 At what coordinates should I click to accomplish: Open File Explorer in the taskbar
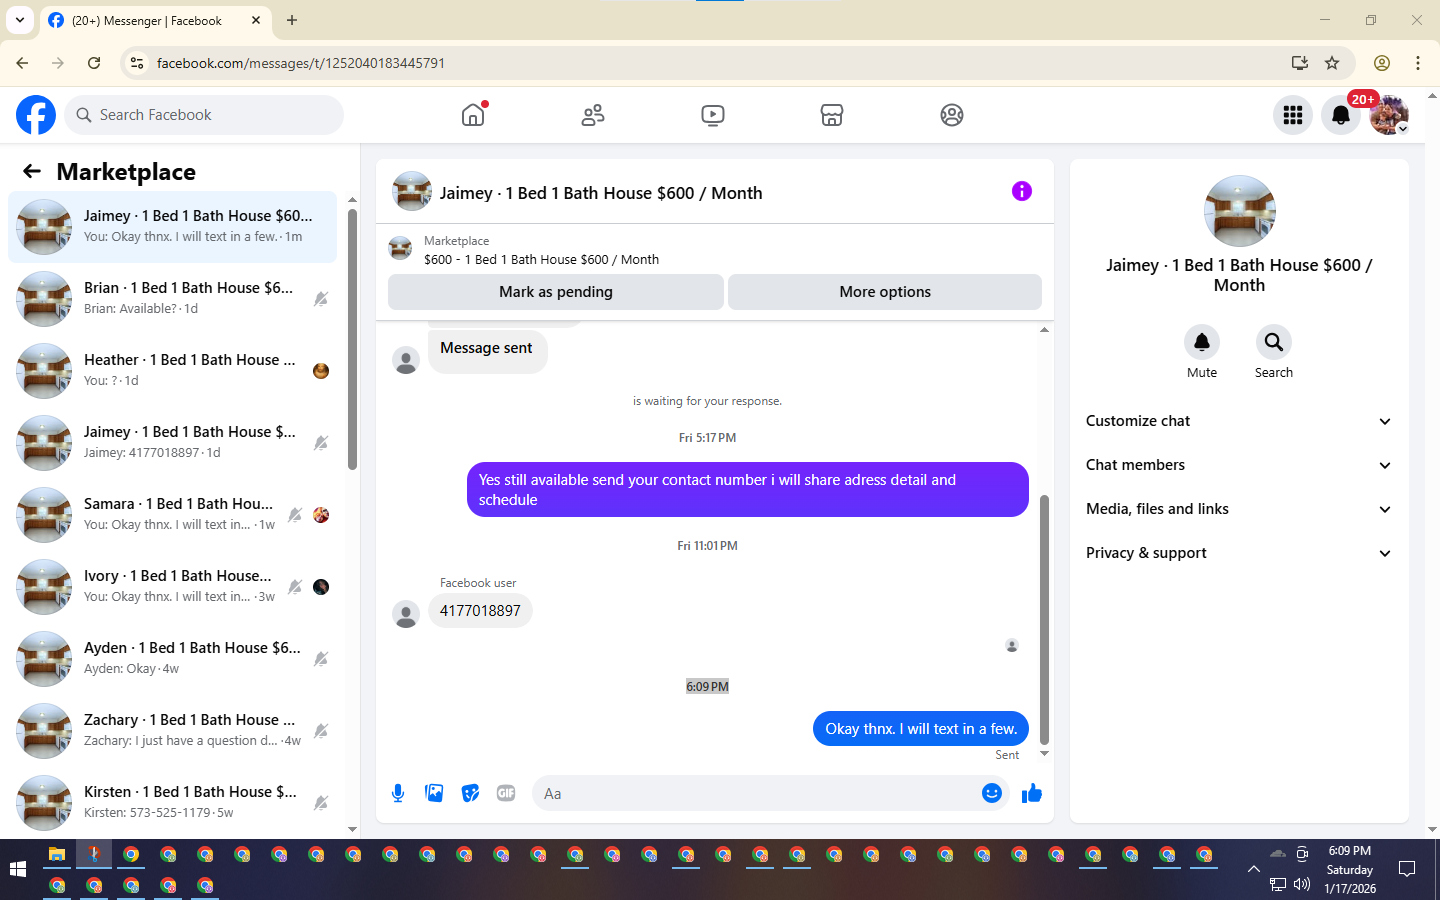pyautogui.click(x=57, y=854)
